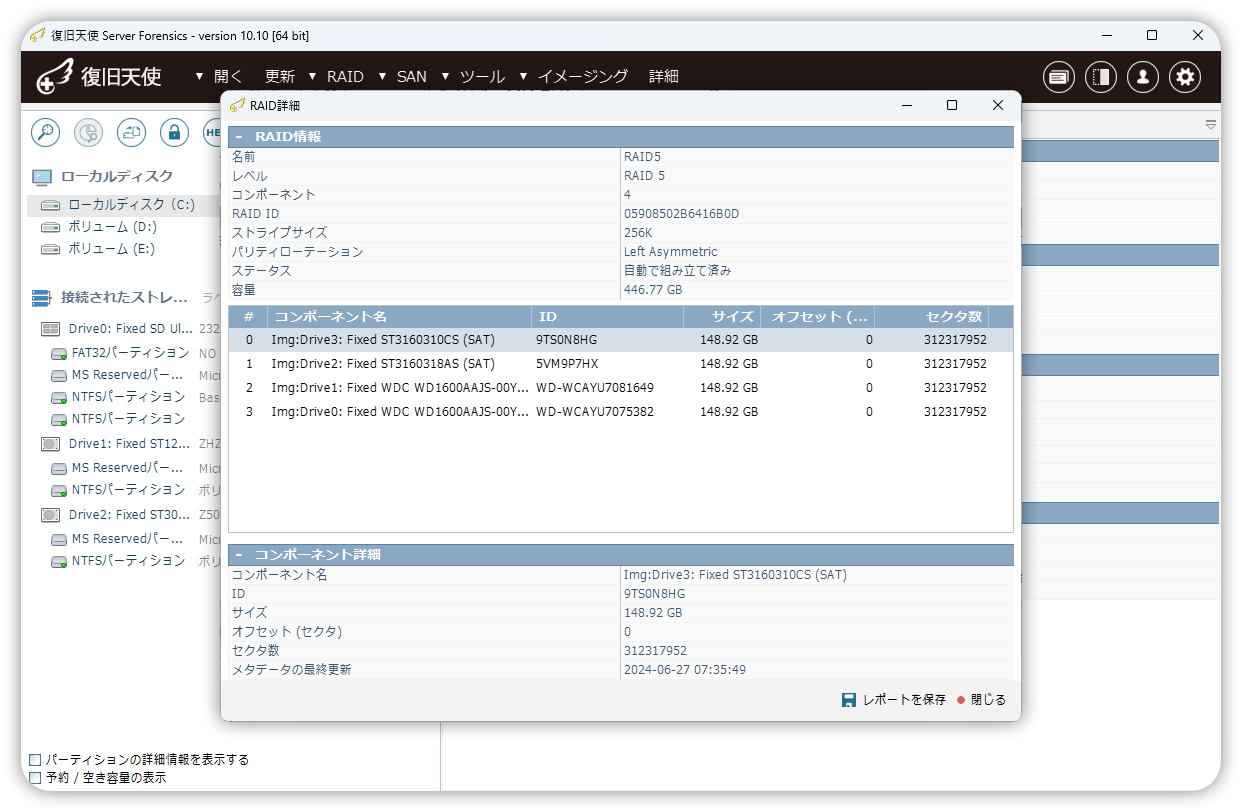The width and height of the screenshot is (1242, 812).
Task: Enable 予約 / 空き容量の表示 checkbox
Action: click(36, 777)
